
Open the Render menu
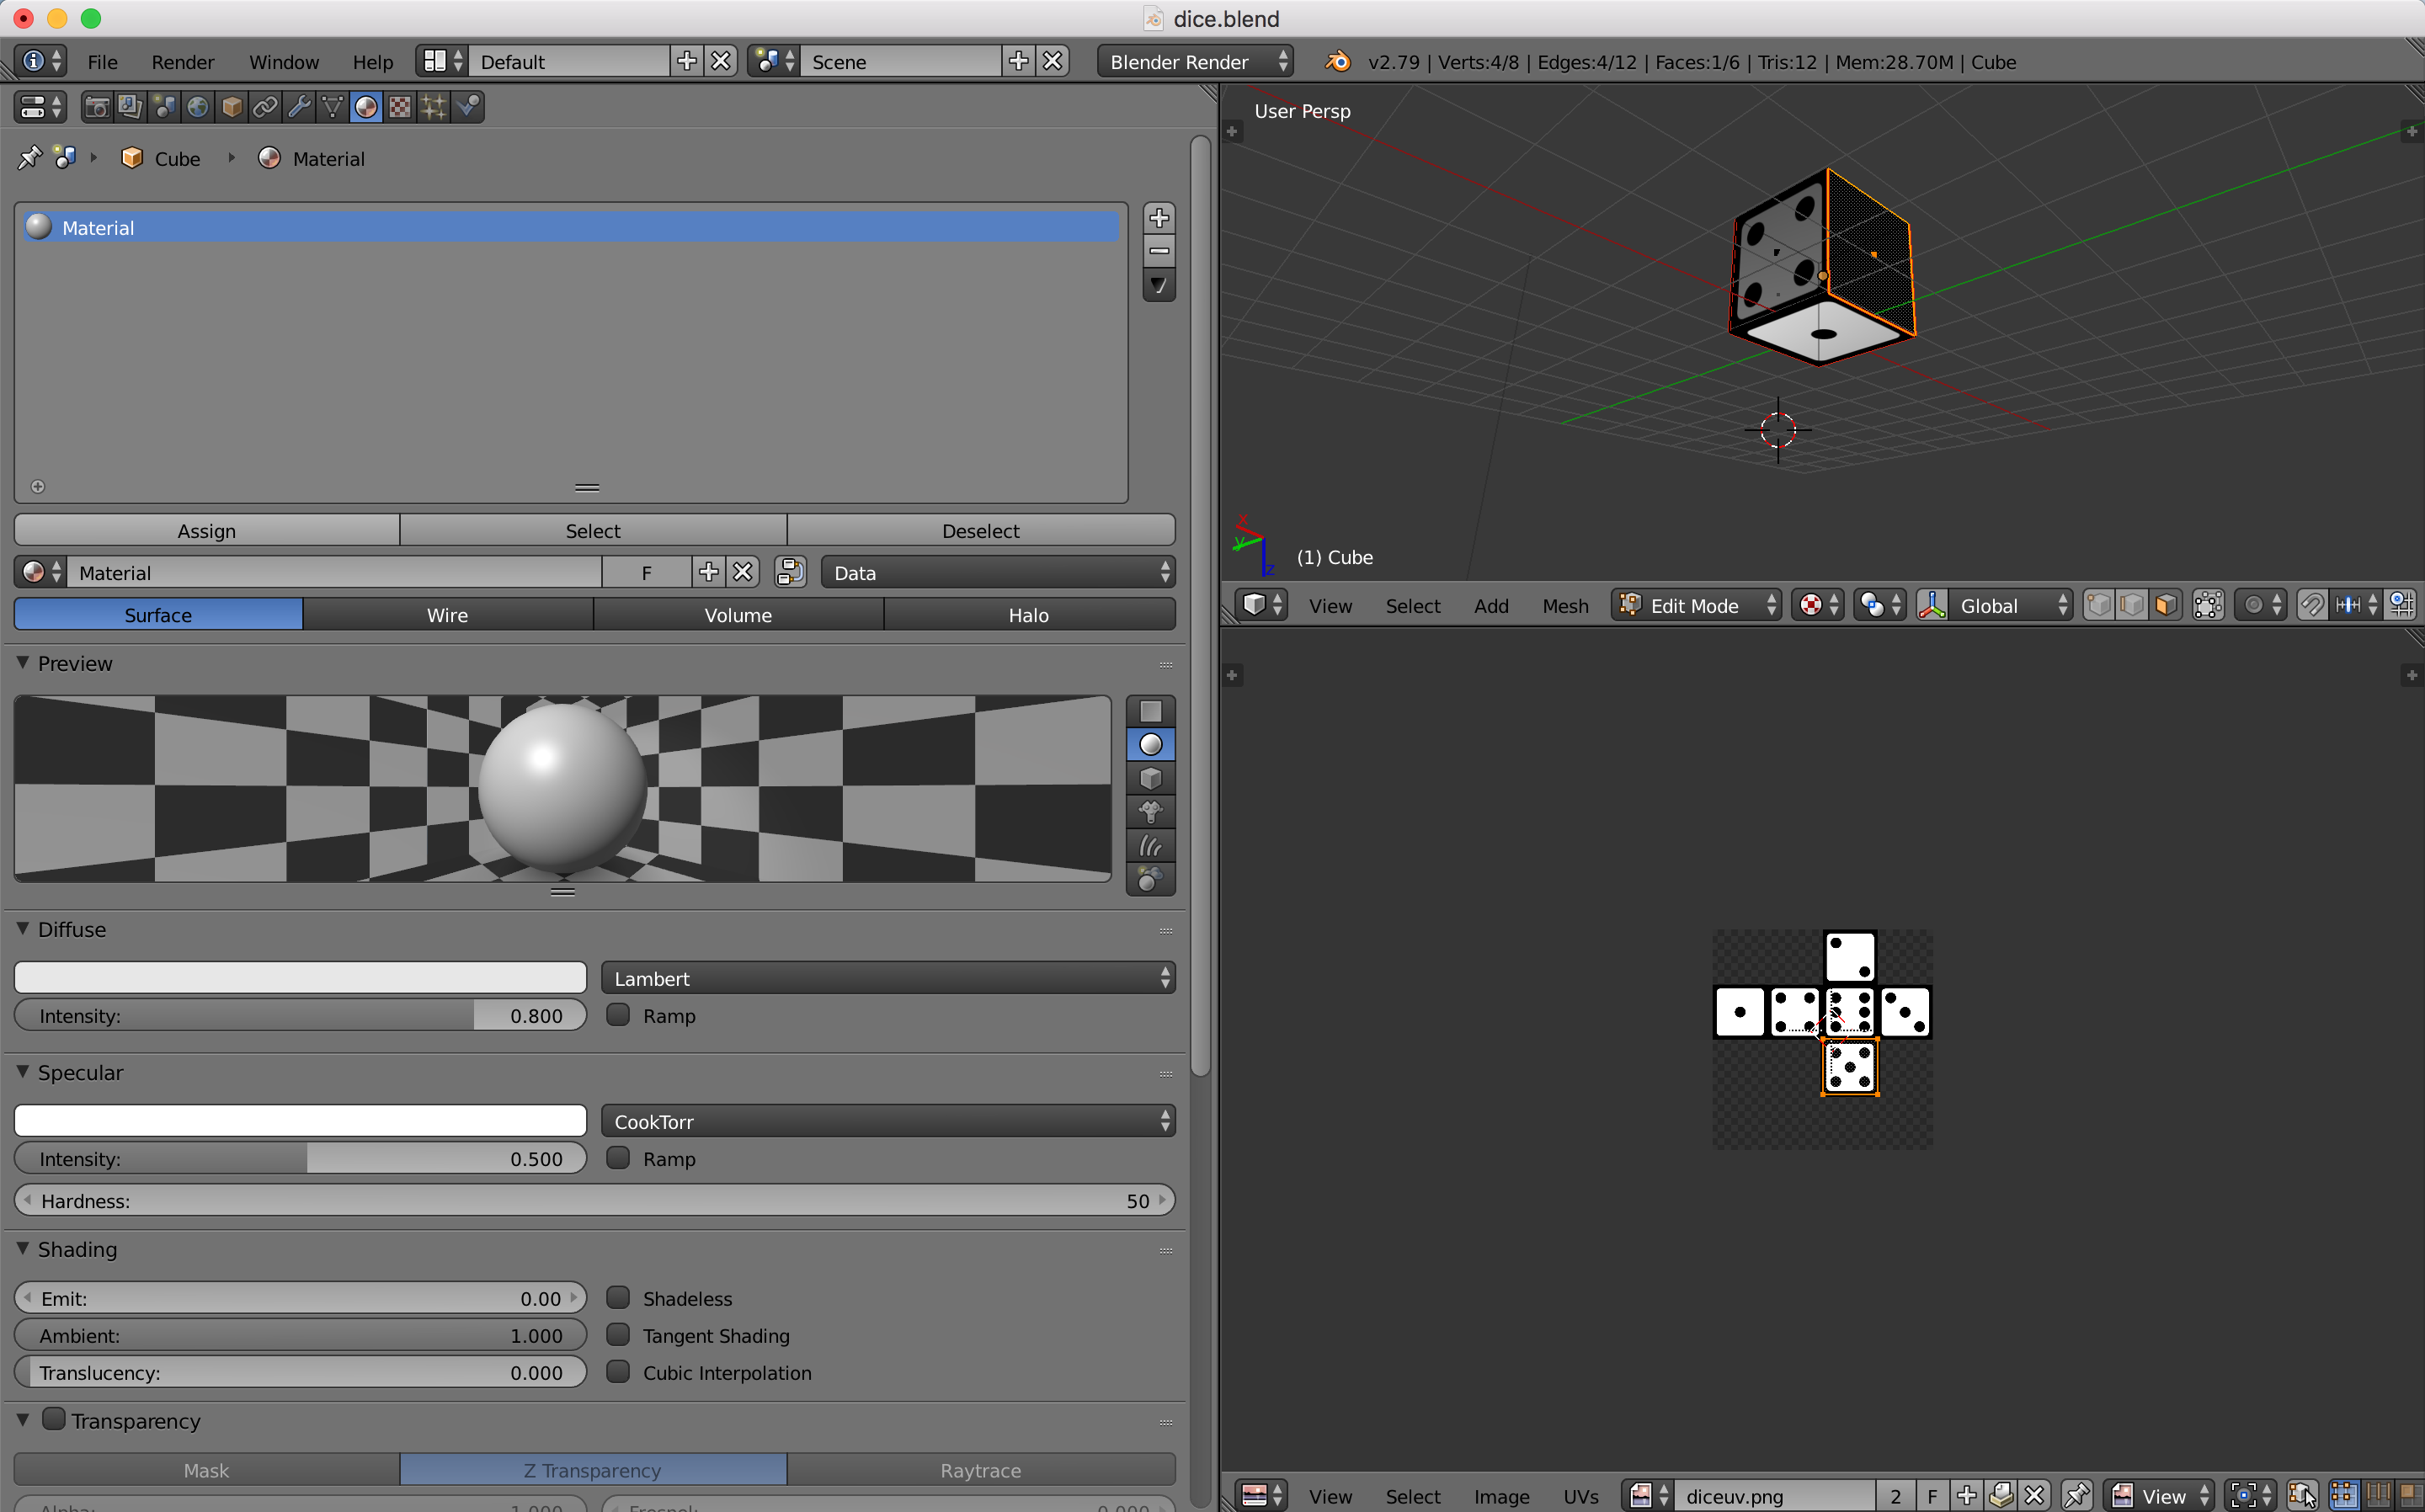(183, 62)
